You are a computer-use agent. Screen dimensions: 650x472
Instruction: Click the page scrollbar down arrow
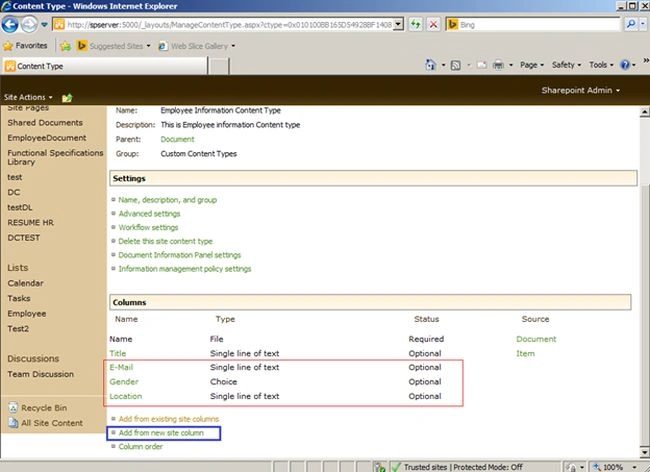644,452
